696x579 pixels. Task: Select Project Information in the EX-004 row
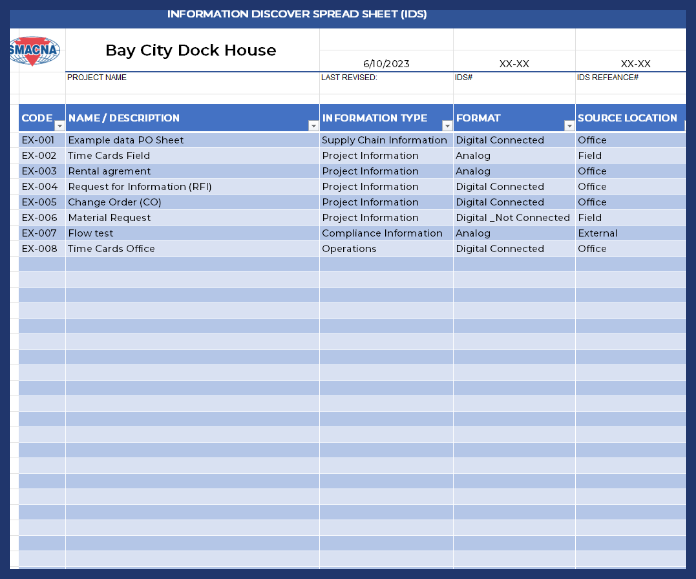pos(386,187)
